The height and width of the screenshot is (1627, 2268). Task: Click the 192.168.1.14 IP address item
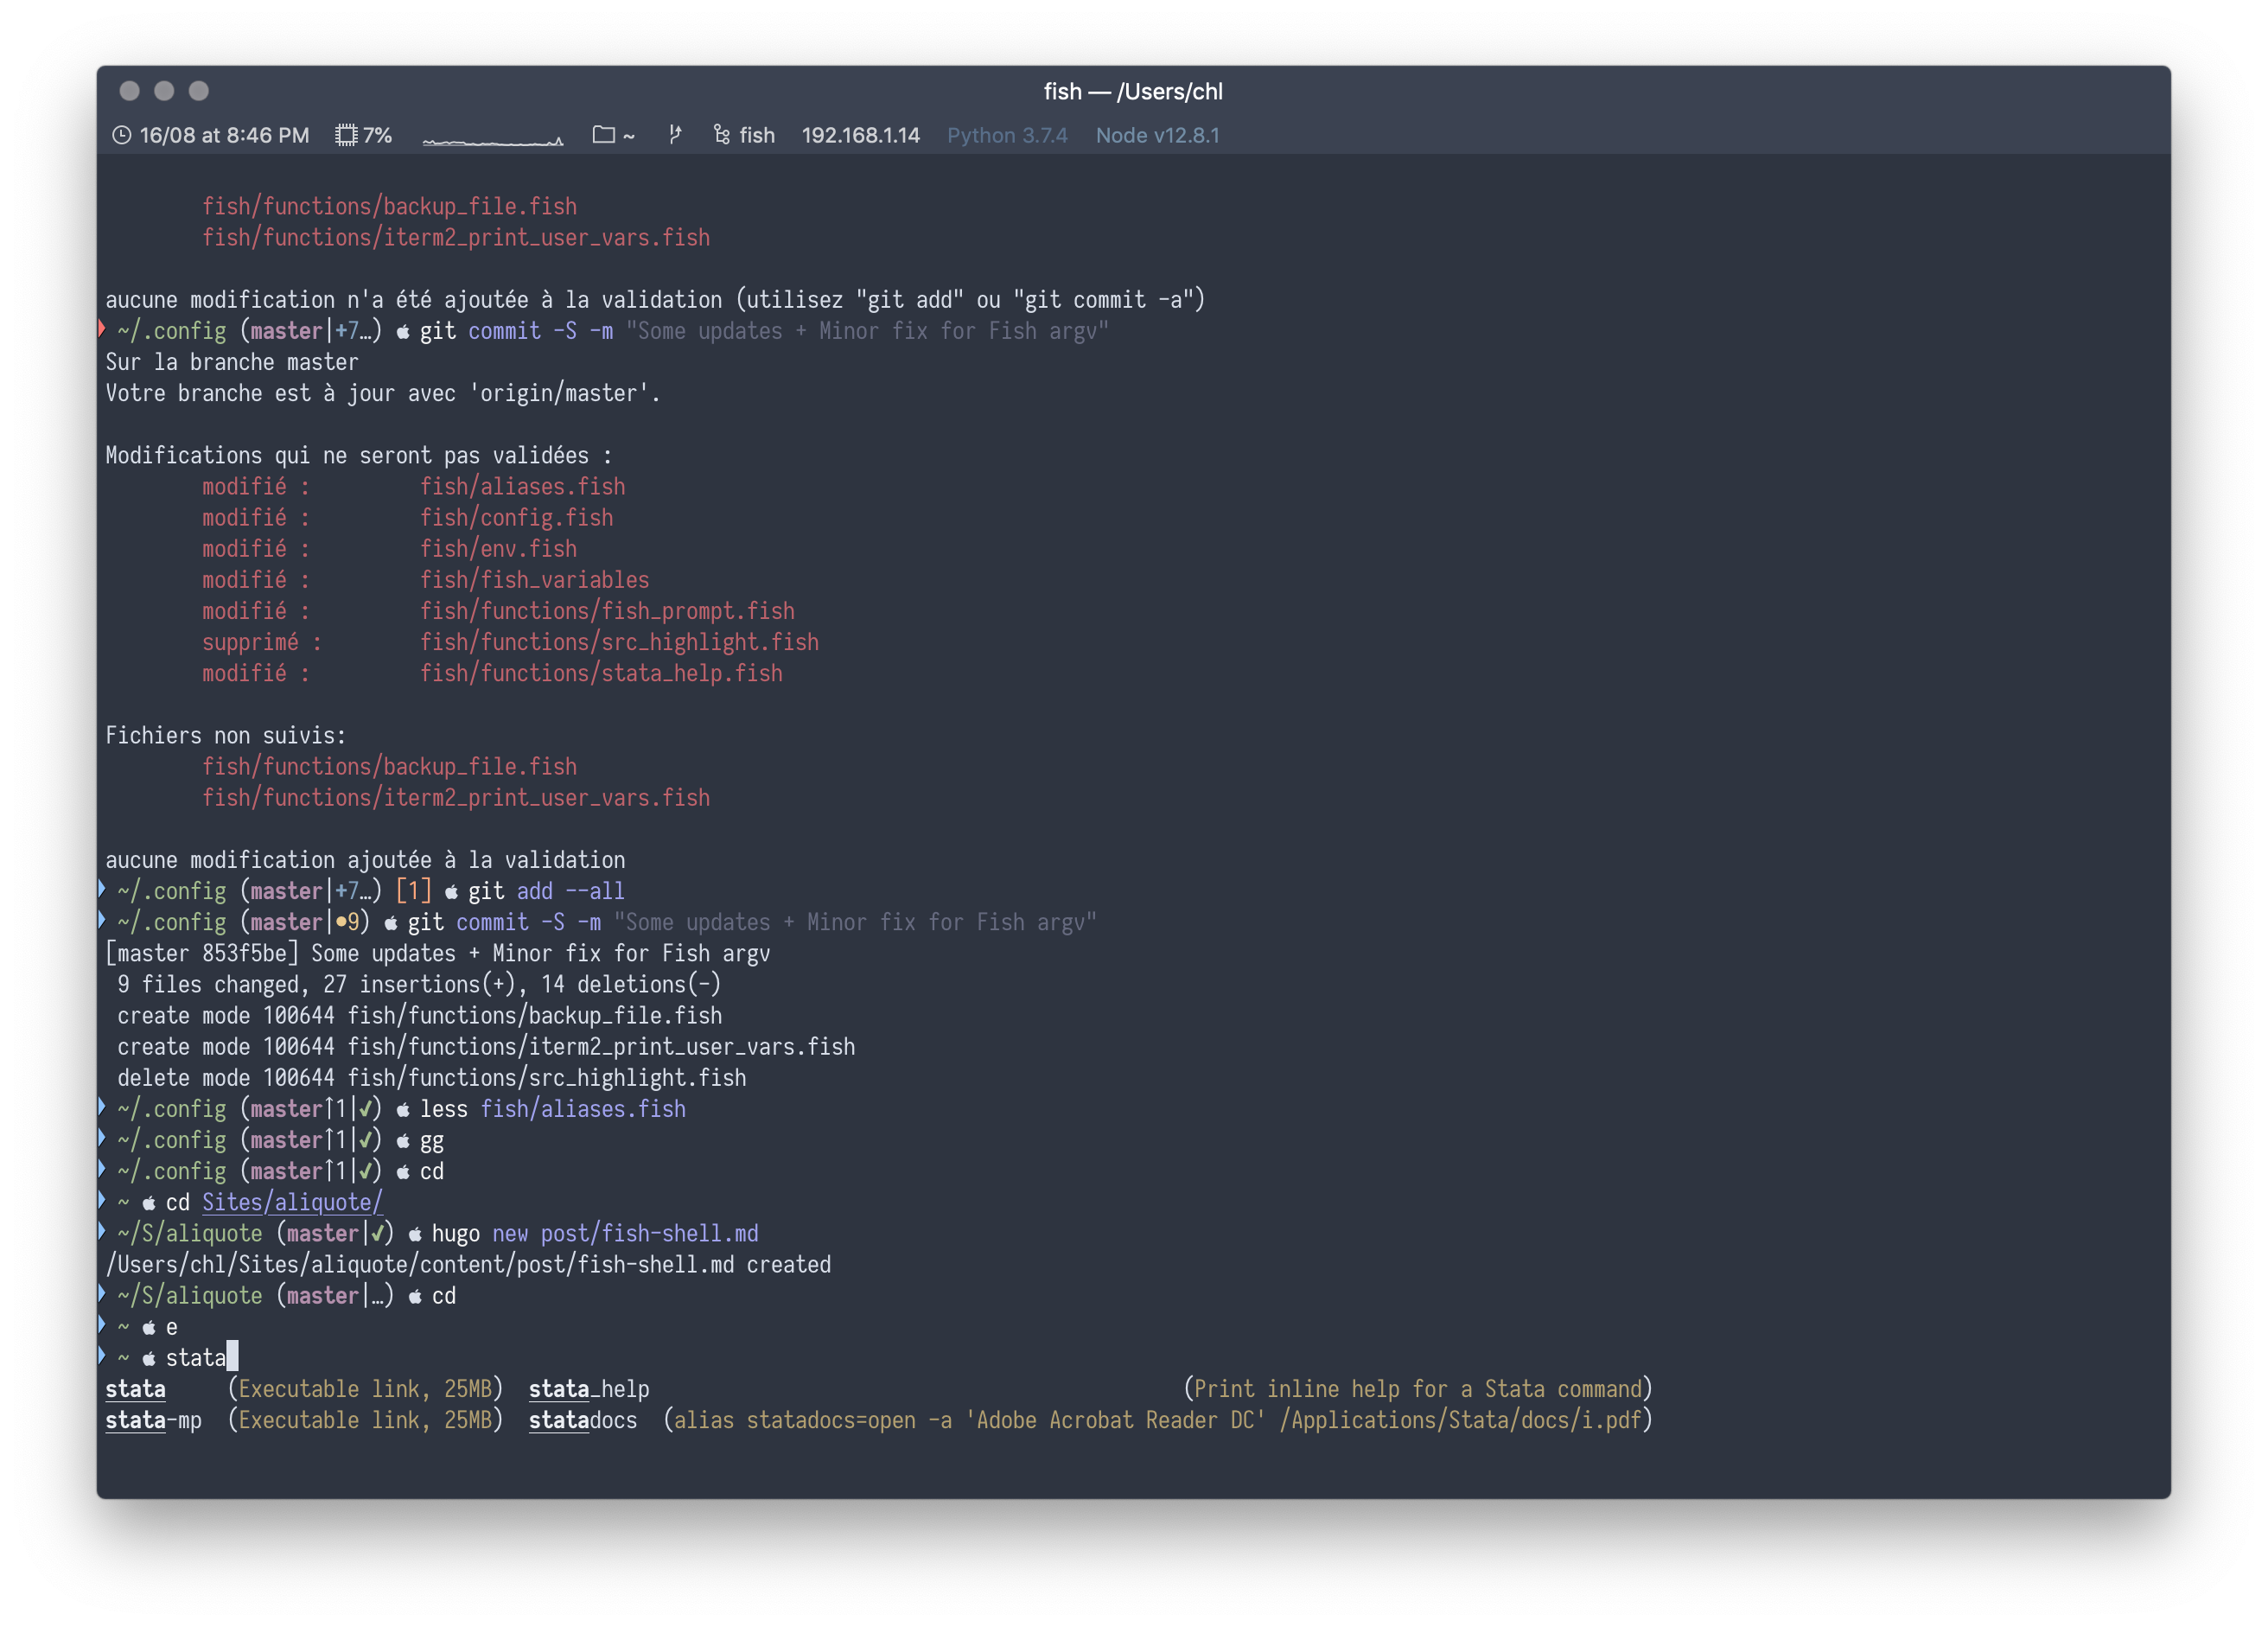coord(860,135)
